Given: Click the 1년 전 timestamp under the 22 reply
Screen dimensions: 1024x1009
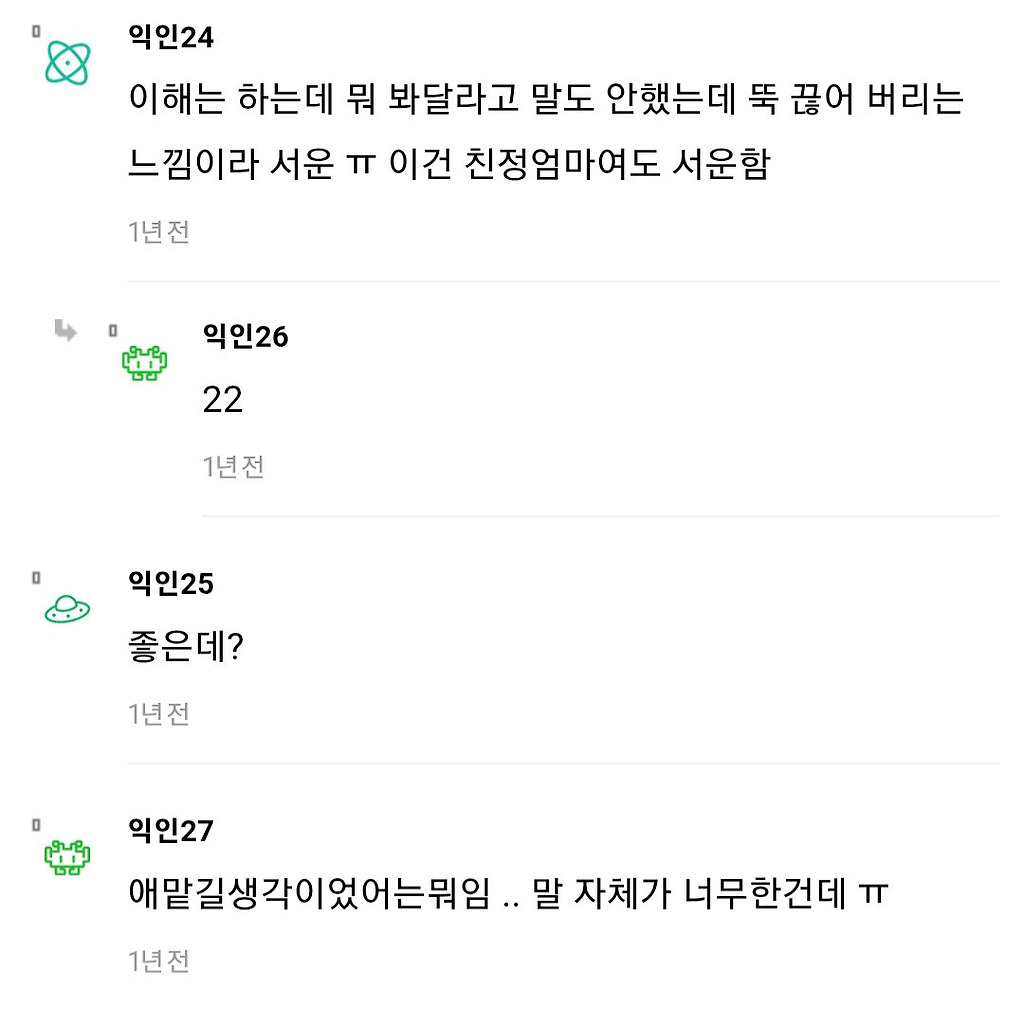Looking at the screenshot, I should [x=233, y=467].
